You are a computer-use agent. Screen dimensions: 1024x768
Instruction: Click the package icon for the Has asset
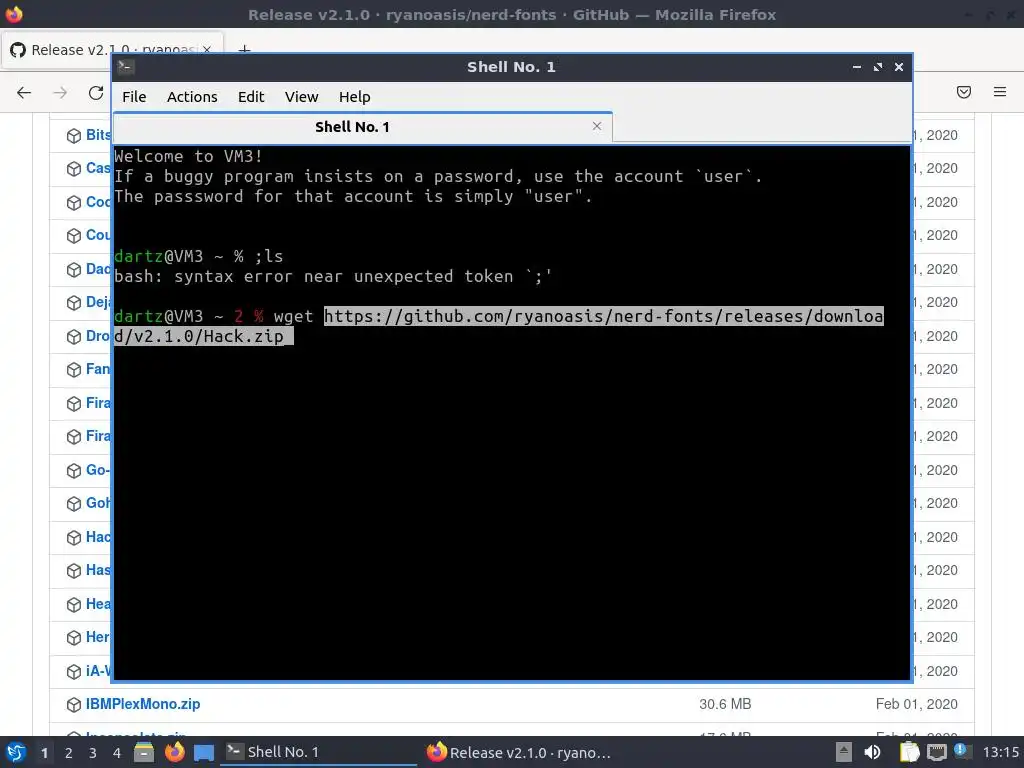point(73,570)
